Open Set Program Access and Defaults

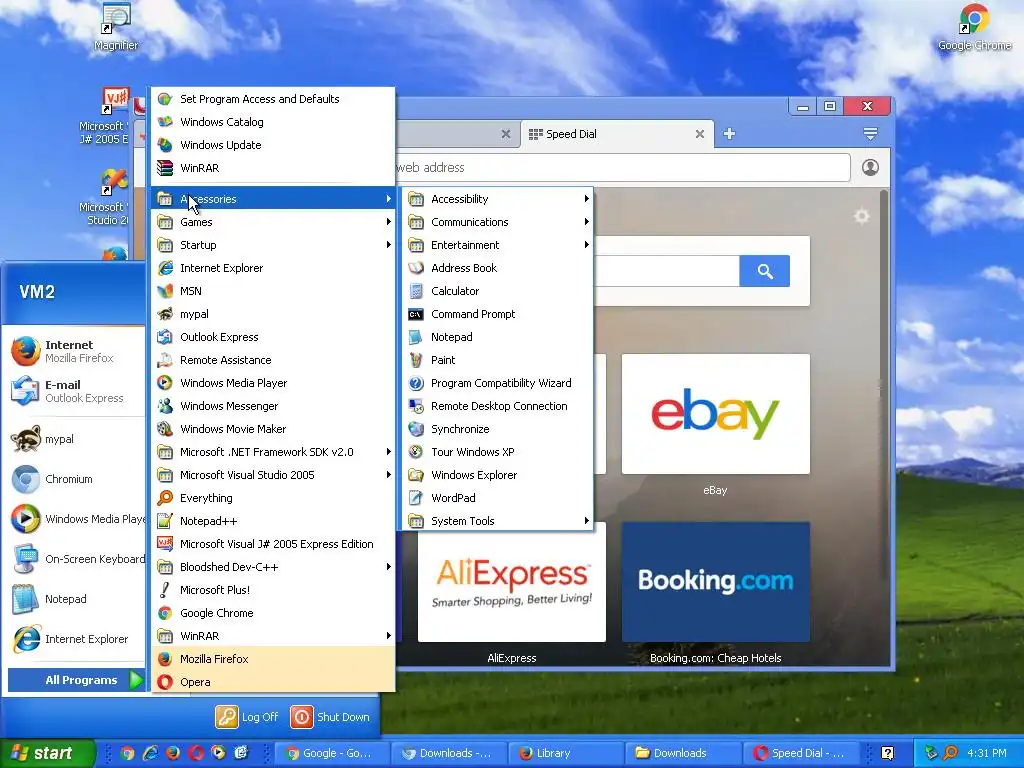point(273,99)
